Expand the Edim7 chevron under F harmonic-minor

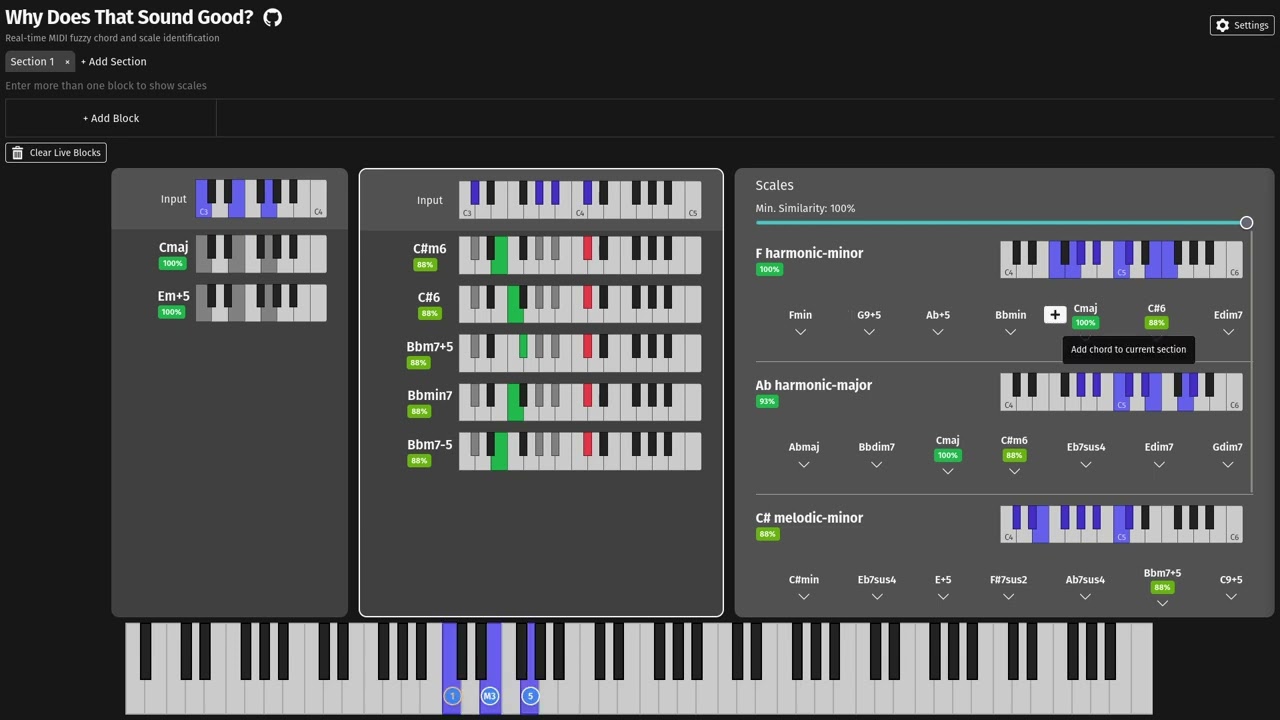point(1228,332)
